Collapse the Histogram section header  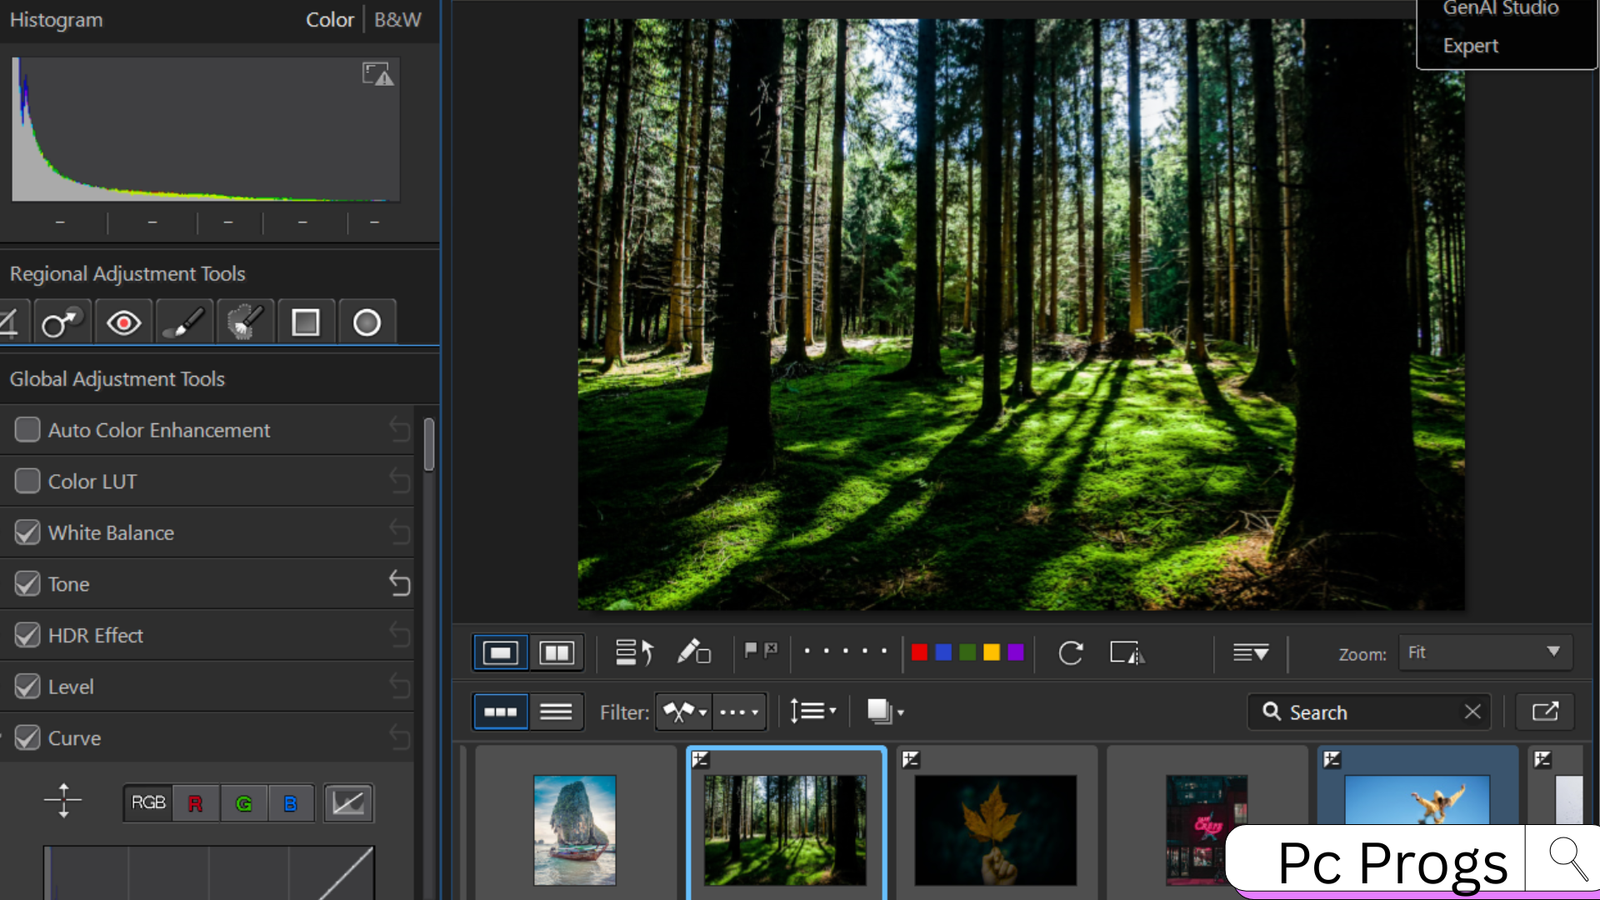(56, 20)
